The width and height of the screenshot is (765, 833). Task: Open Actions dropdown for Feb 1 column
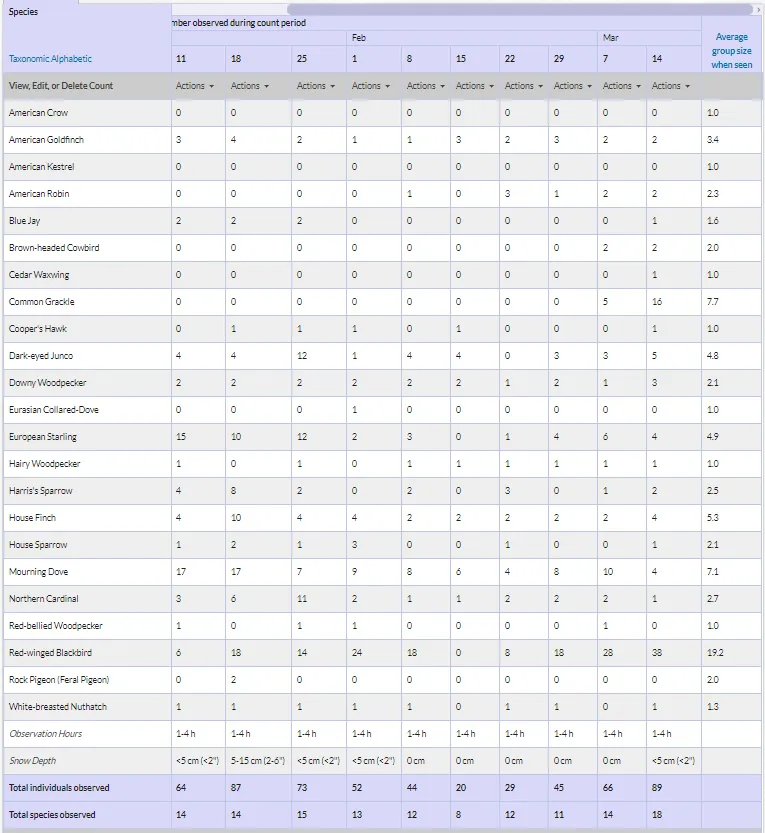pos(371,86)
